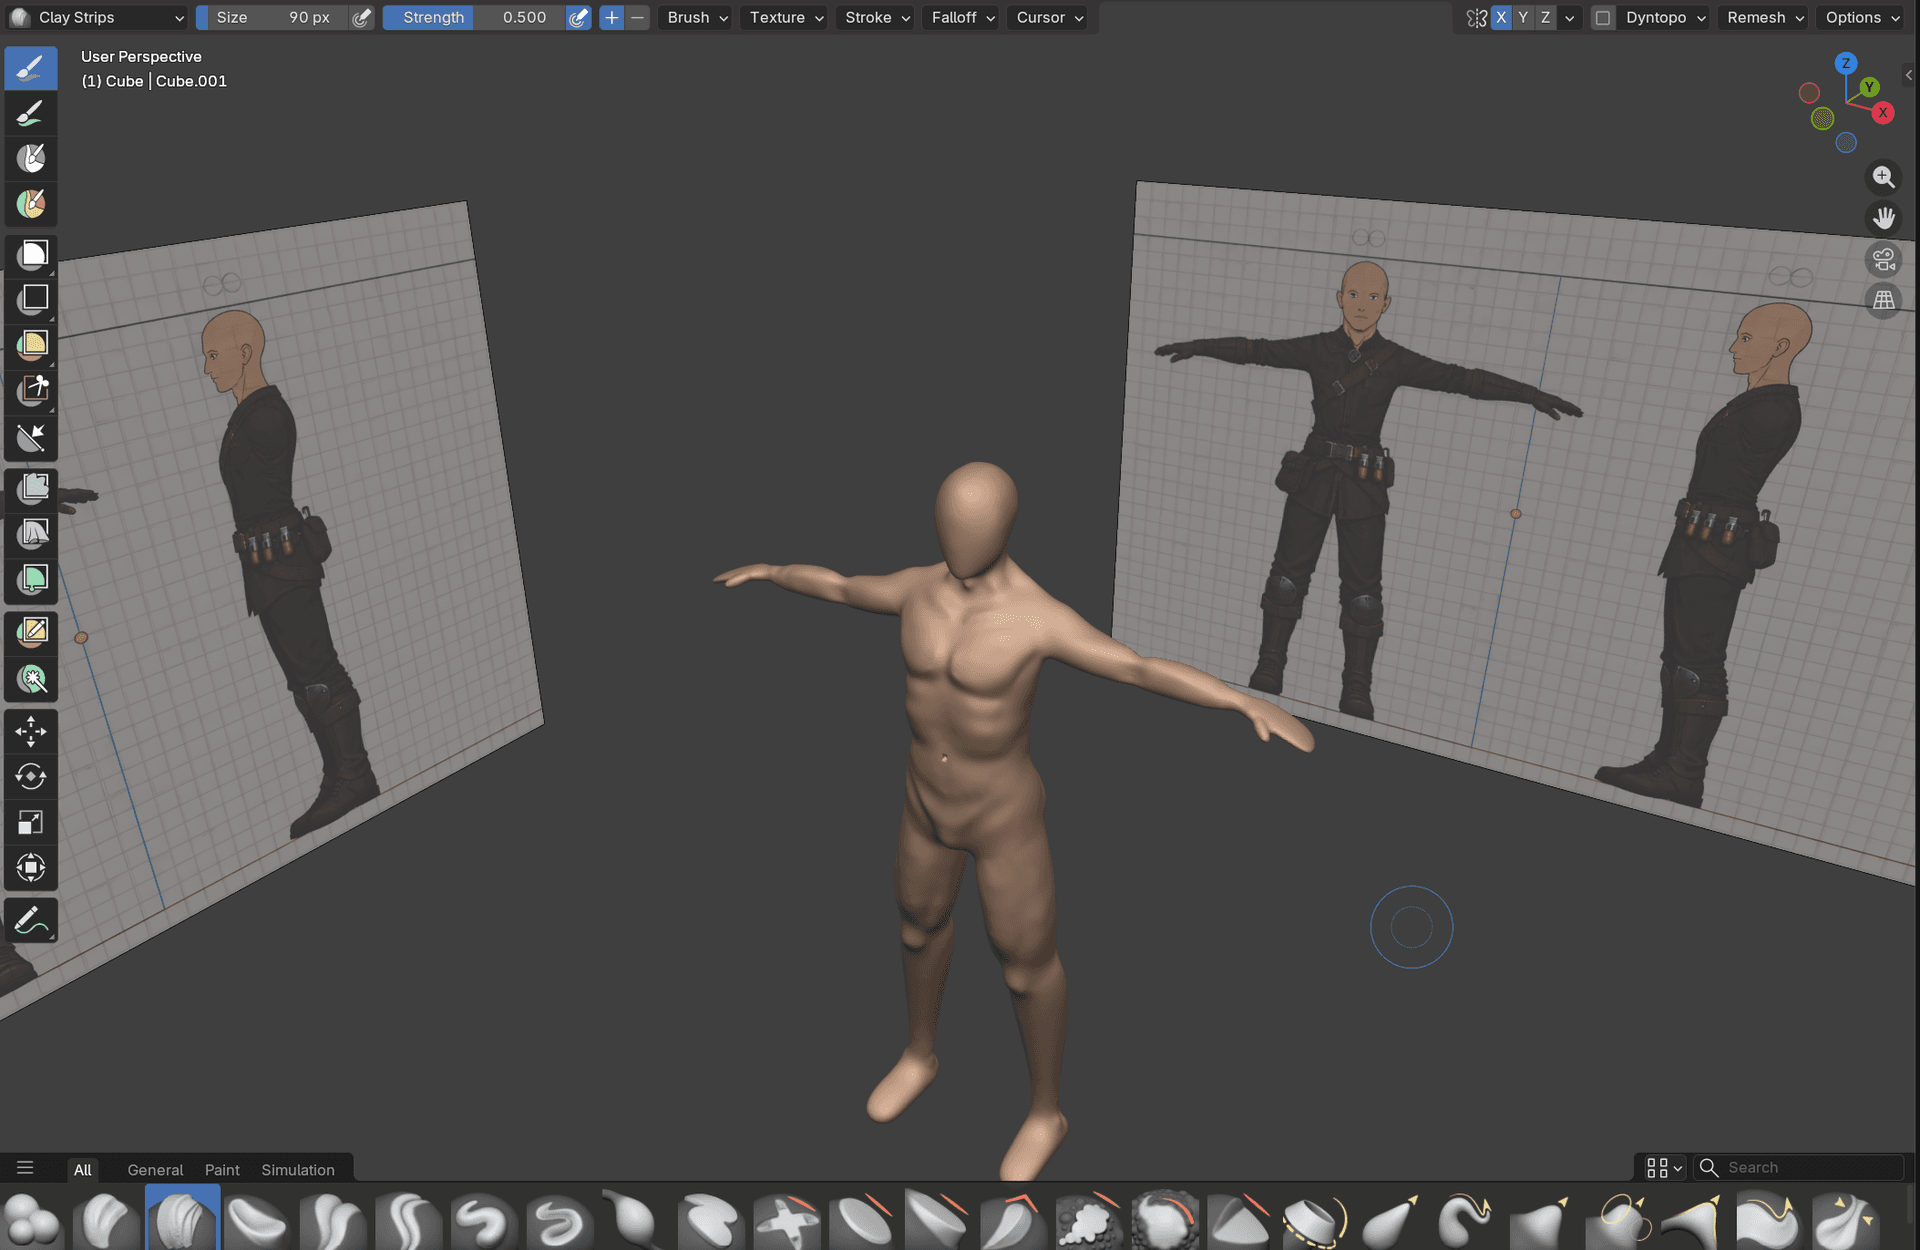Open the Falloff dropdown
Screen dimensions: 1920x1250
click(x=962, y=17)
